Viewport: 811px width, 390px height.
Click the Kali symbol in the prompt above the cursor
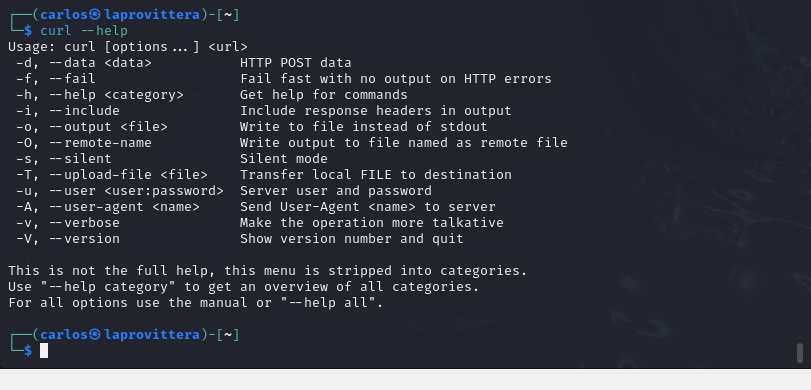95,335
